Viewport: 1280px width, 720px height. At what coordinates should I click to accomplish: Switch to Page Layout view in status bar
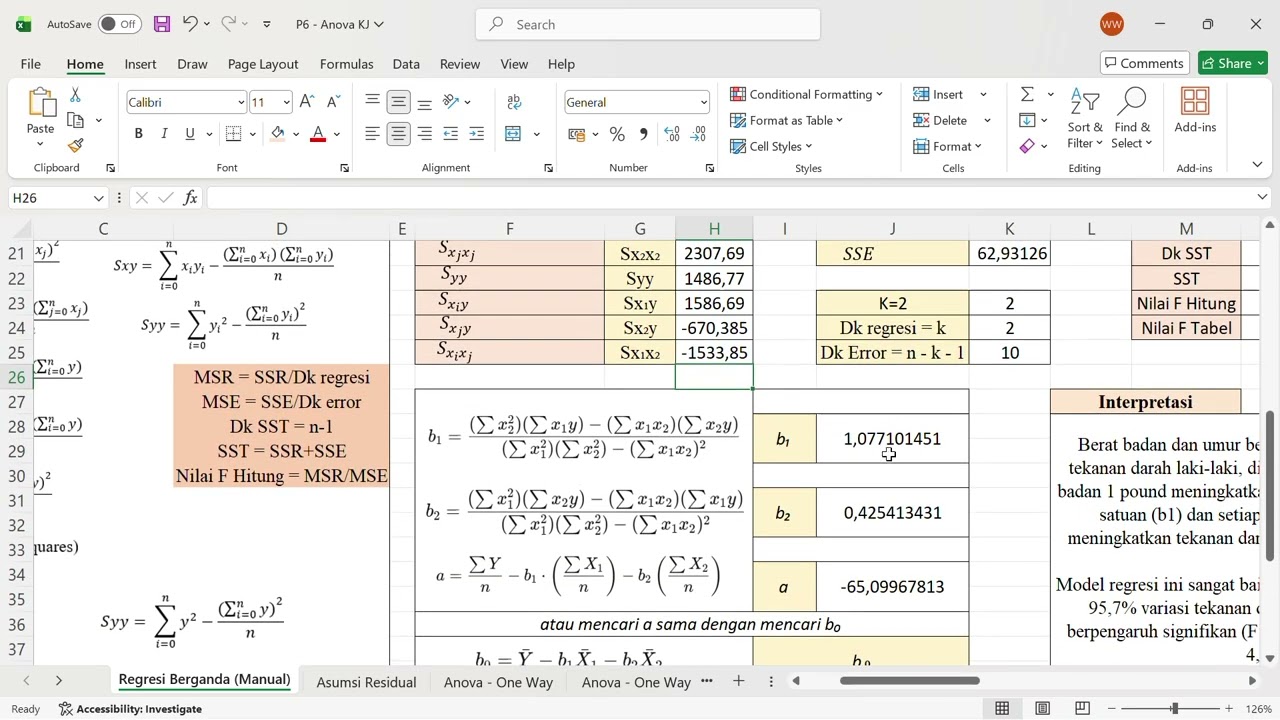(x=1042, y=709)
